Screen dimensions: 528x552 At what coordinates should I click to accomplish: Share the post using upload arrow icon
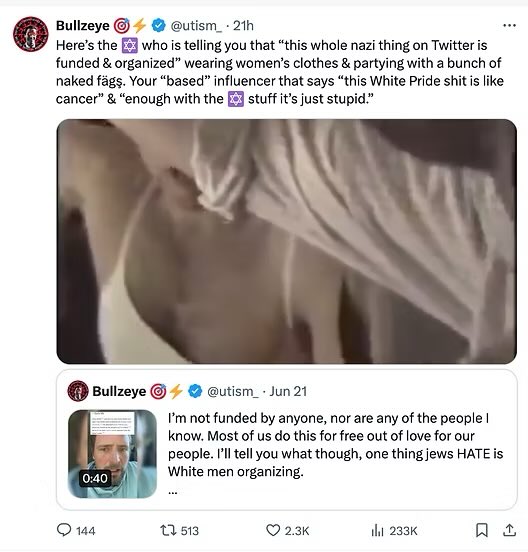509,530
